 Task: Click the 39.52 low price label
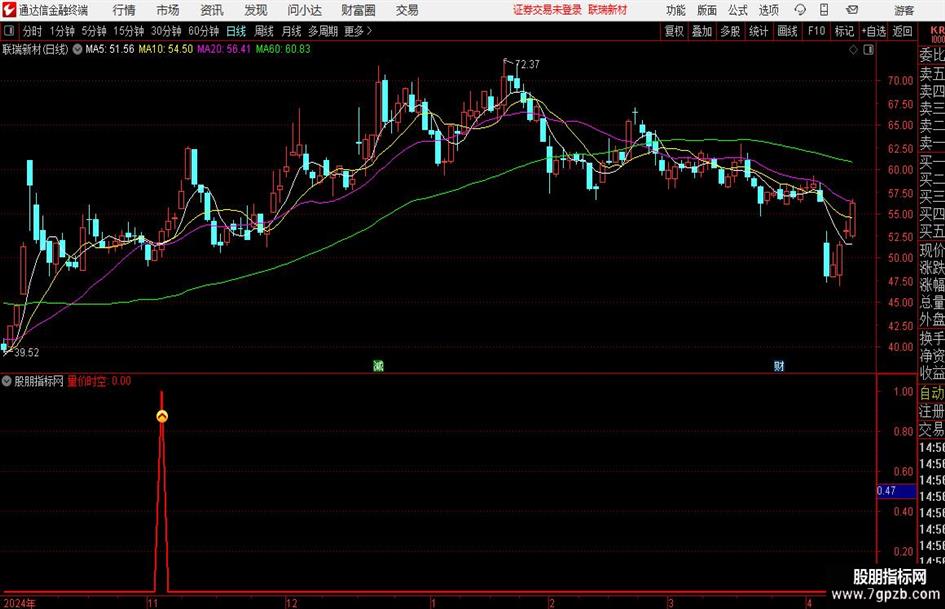tap(27, 352)
